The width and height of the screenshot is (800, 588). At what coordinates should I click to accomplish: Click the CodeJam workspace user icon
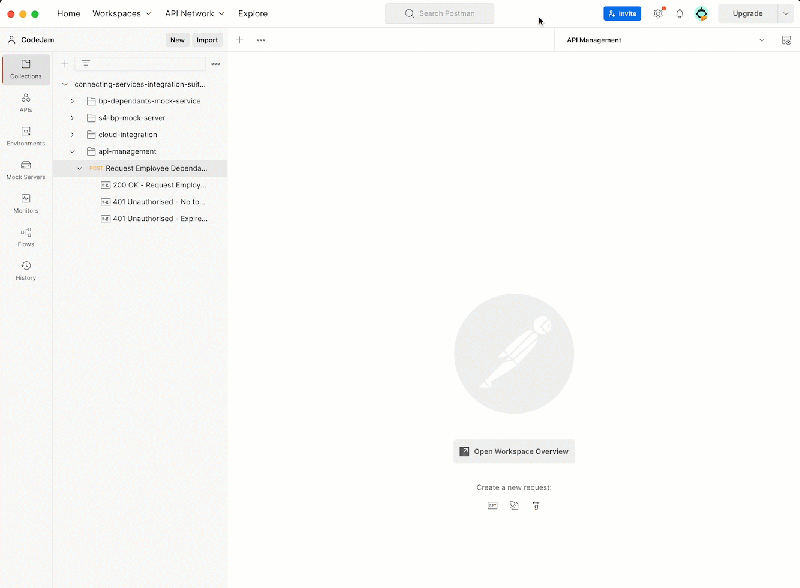(x=11, y=40)
